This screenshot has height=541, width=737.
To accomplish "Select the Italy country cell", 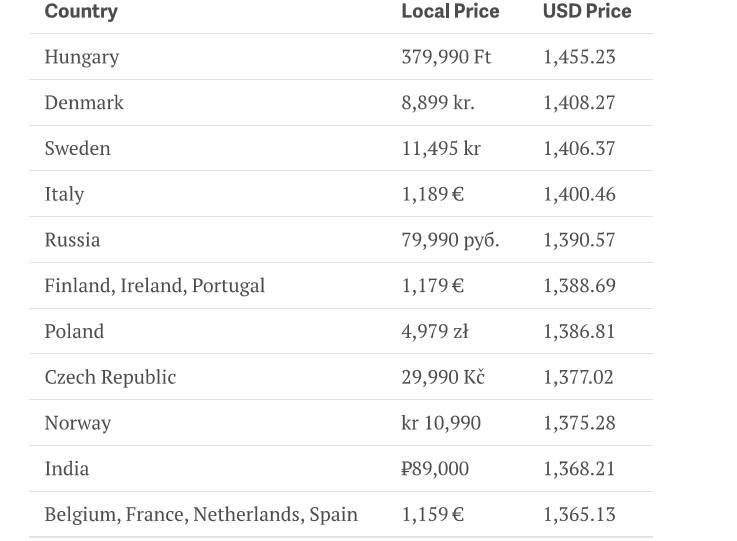I will pyautogui.click(x=64, y=194).
